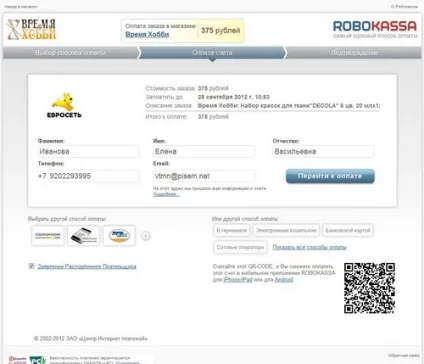Screen dimensions: 424x364
Task: Select the Подтверждение step
Action: point(354,53)
